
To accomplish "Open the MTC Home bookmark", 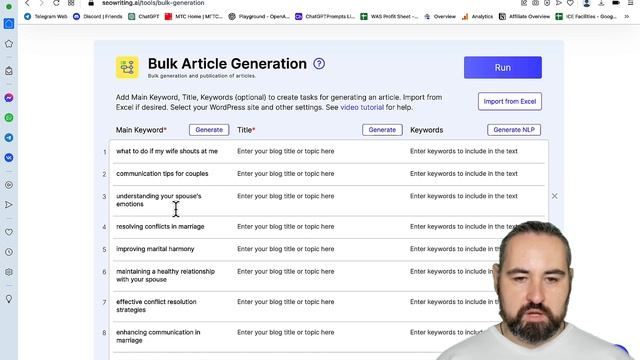I will pyautogui.click(x=193, y=17).
